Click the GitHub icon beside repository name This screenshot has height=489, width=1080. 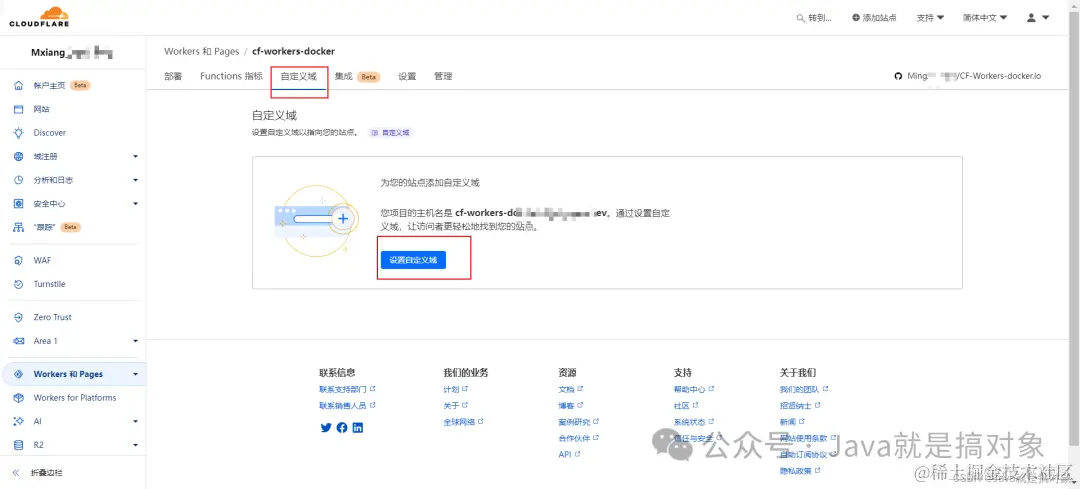tap(897, 76)
